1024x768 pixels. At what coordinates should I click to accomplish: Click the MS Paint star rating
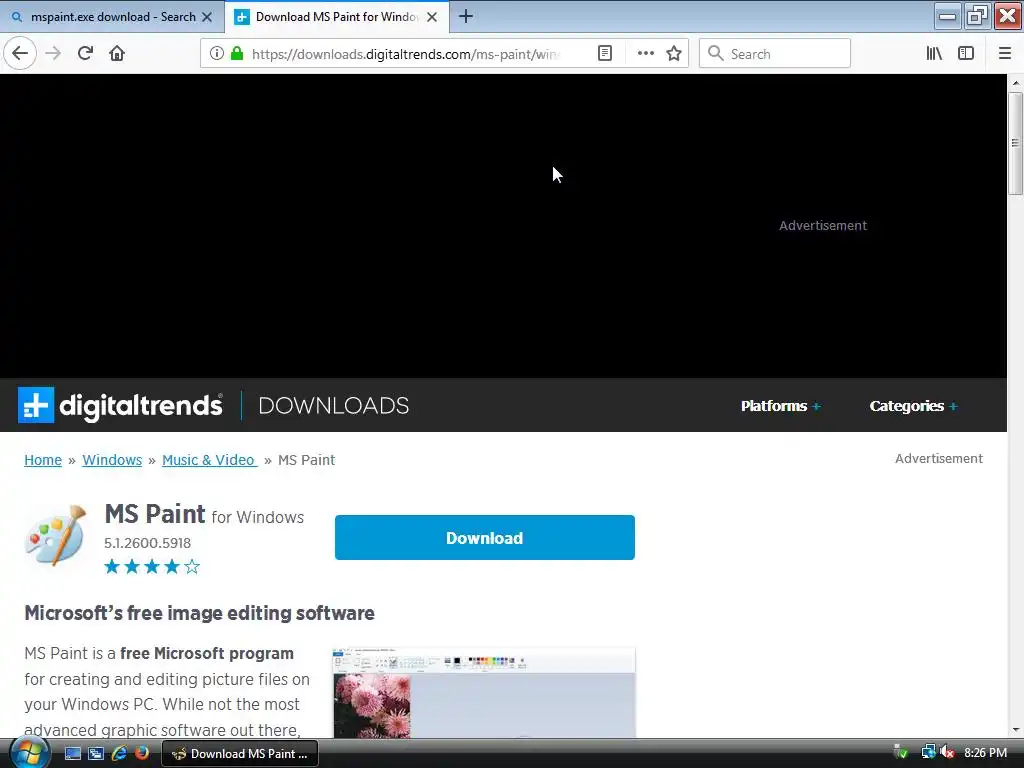(x=152, y=566)
